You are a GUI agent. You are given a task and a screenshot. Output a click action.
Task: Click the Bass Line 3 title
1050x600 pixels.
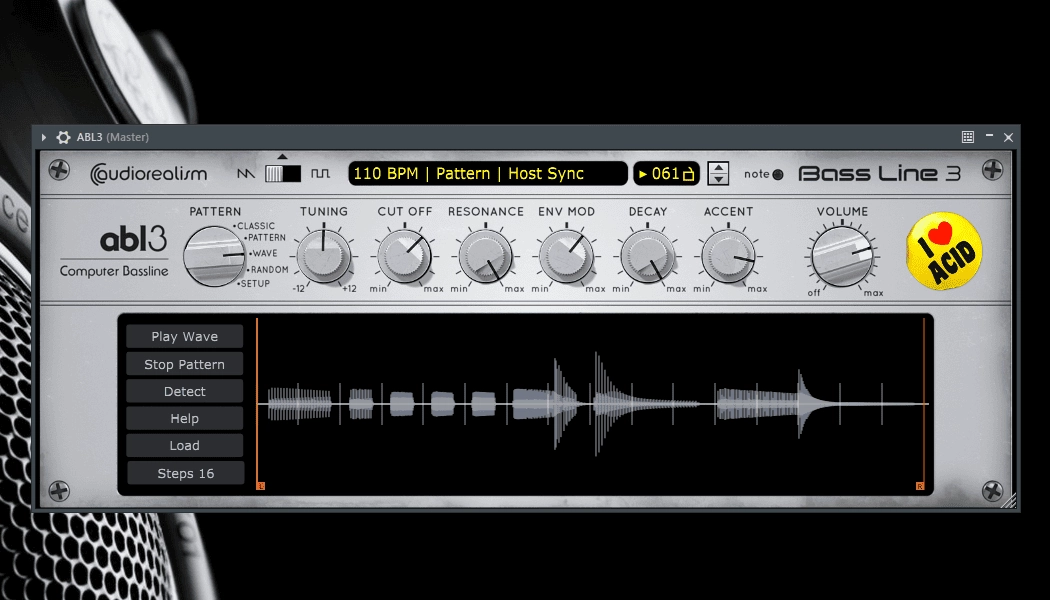click(x=880, y=173)
